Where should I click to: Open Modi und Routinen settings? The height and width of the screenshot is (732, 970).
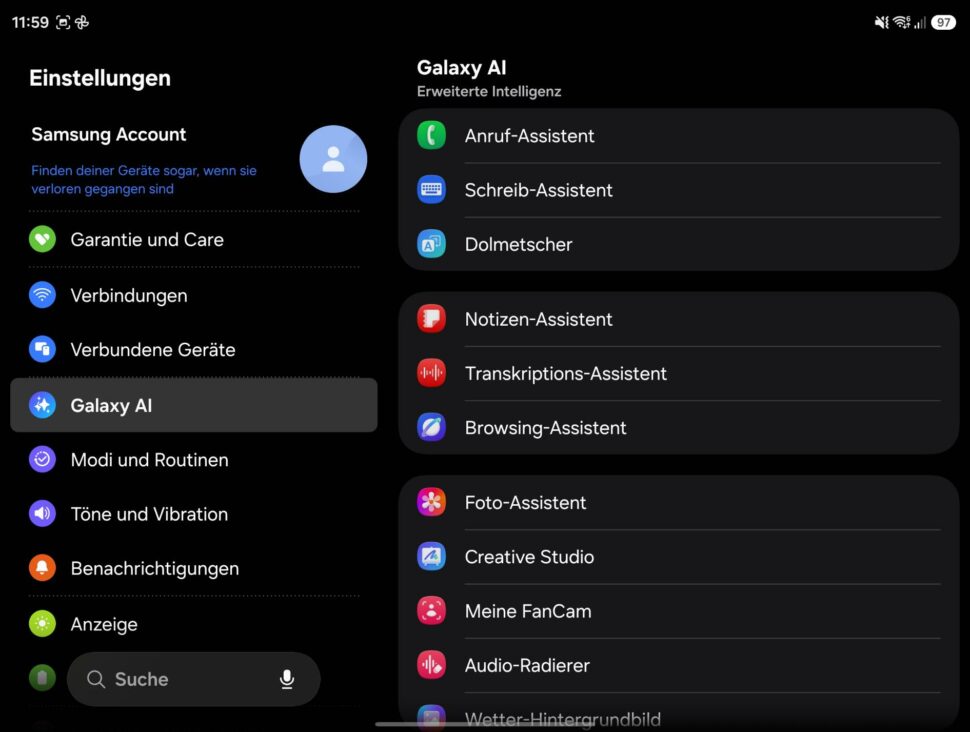194,459
